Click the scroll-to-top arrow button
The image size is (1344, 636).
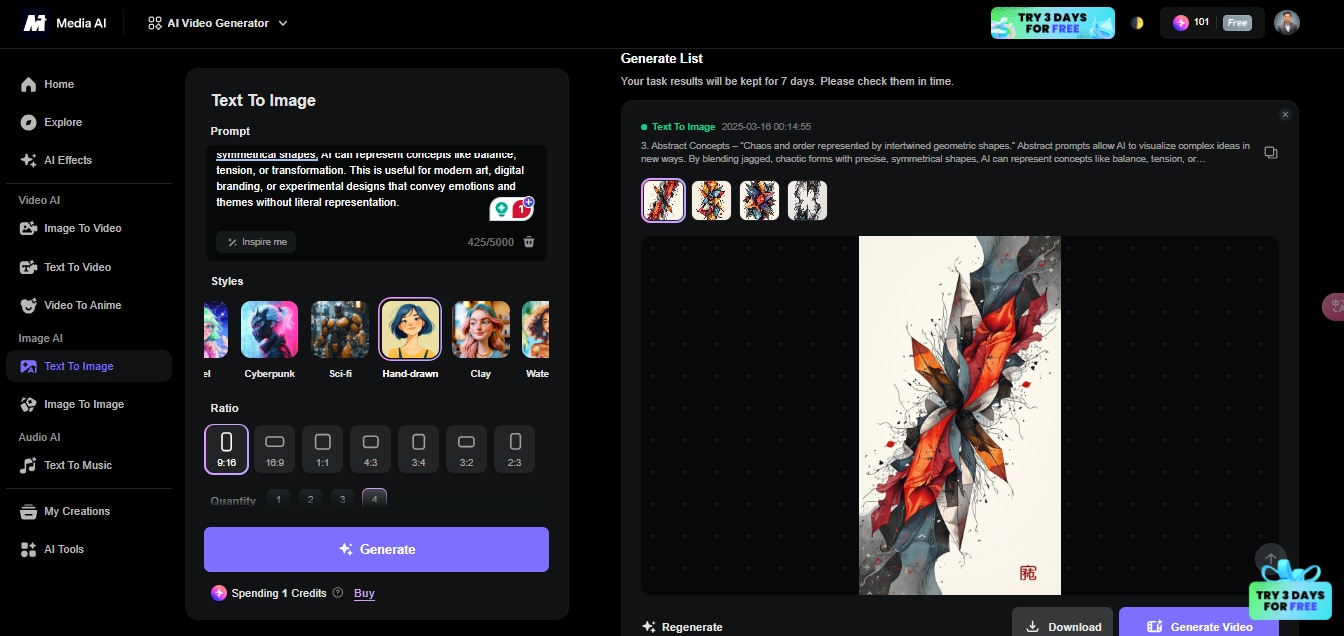[x=1270, y=559]
